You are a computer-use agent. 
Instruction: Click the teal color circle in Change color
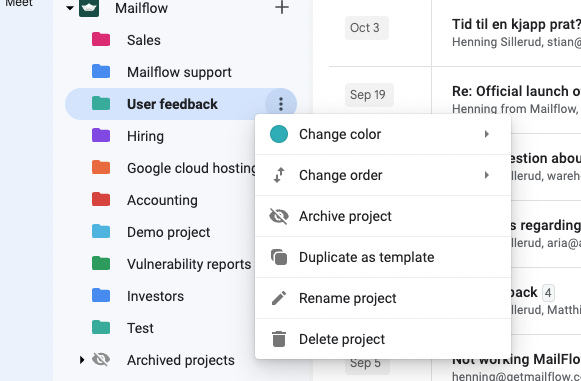pyautogui.click(x=279, y=134)
